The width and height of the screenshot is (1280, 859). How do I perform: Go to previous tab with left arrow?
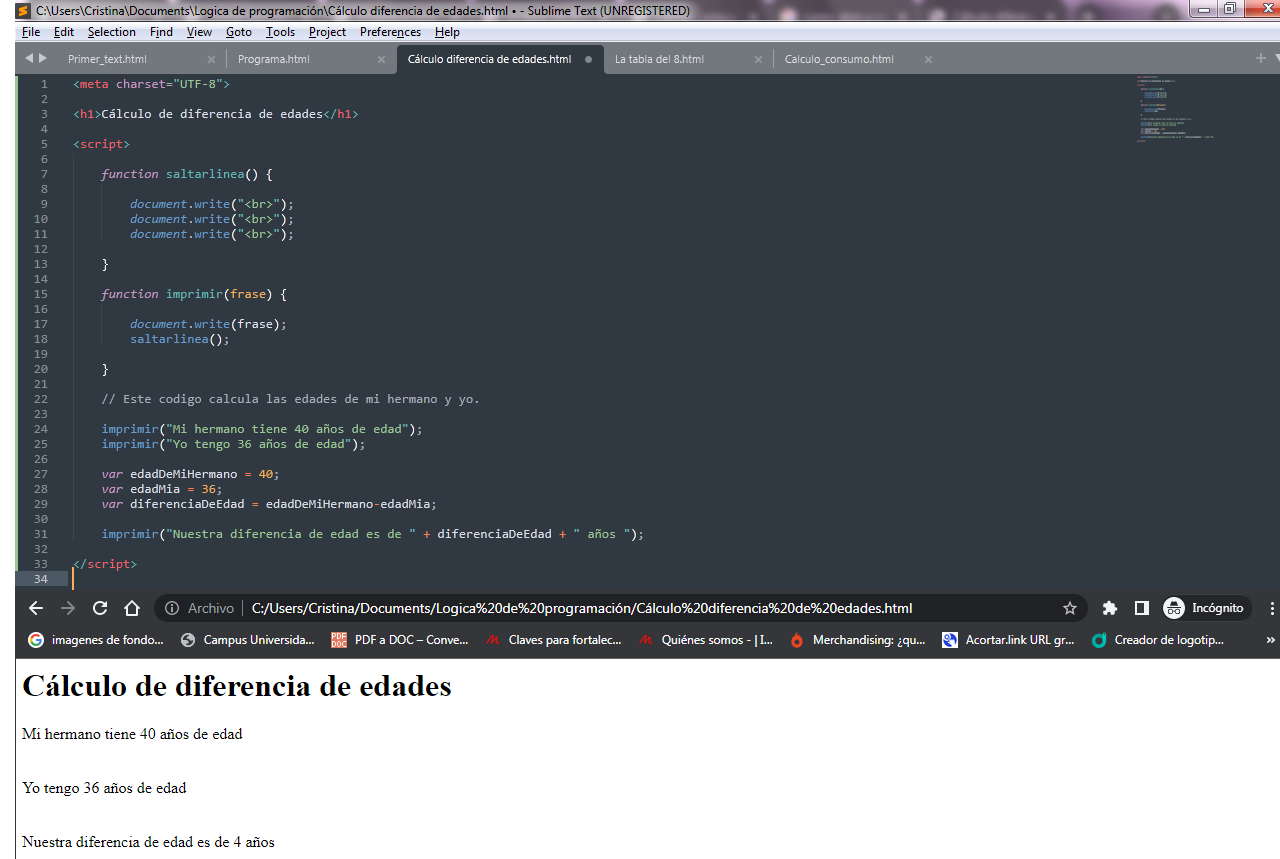coord(29,59)
